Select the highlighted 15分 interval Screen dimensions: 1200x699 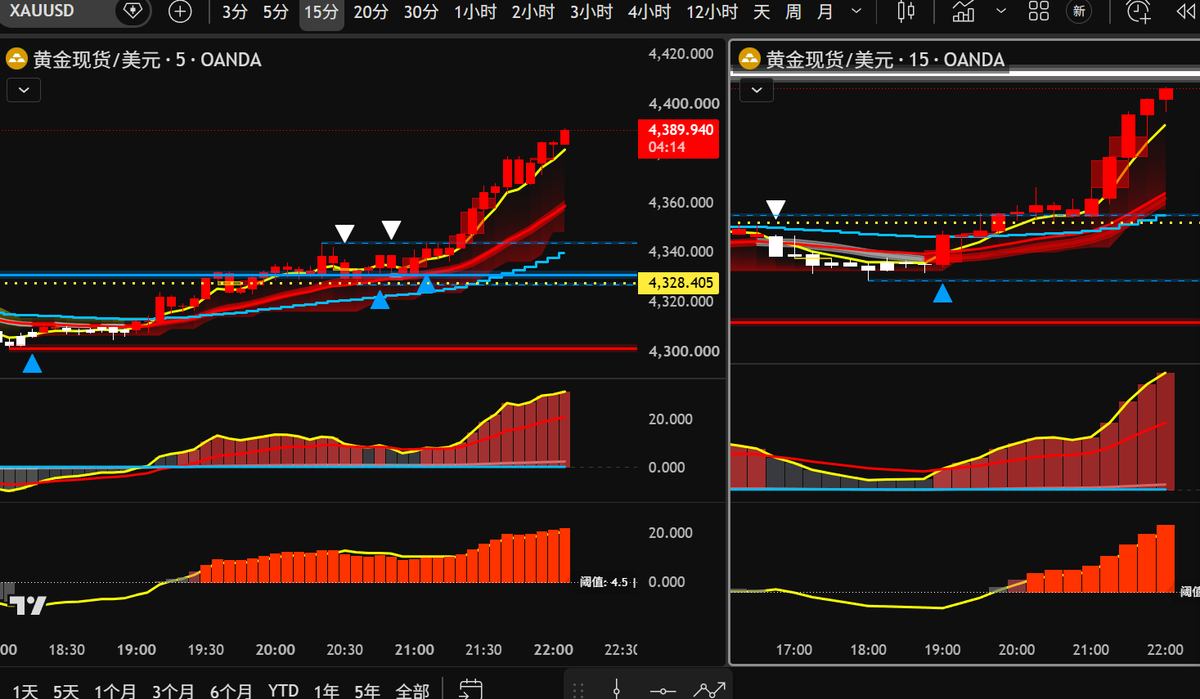click(x=321, y=12)
